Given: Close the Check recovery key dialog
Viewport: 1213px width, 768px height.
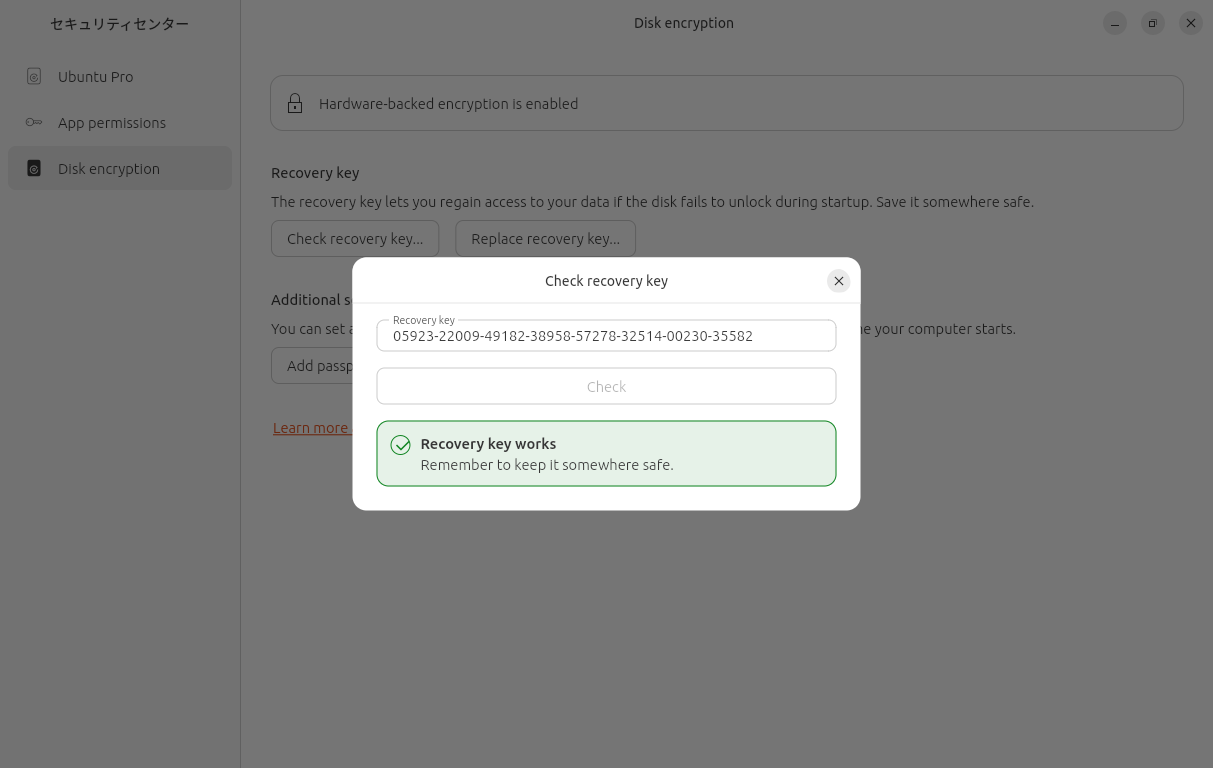Looking at the screenshot, I should (x=838, y=281).
